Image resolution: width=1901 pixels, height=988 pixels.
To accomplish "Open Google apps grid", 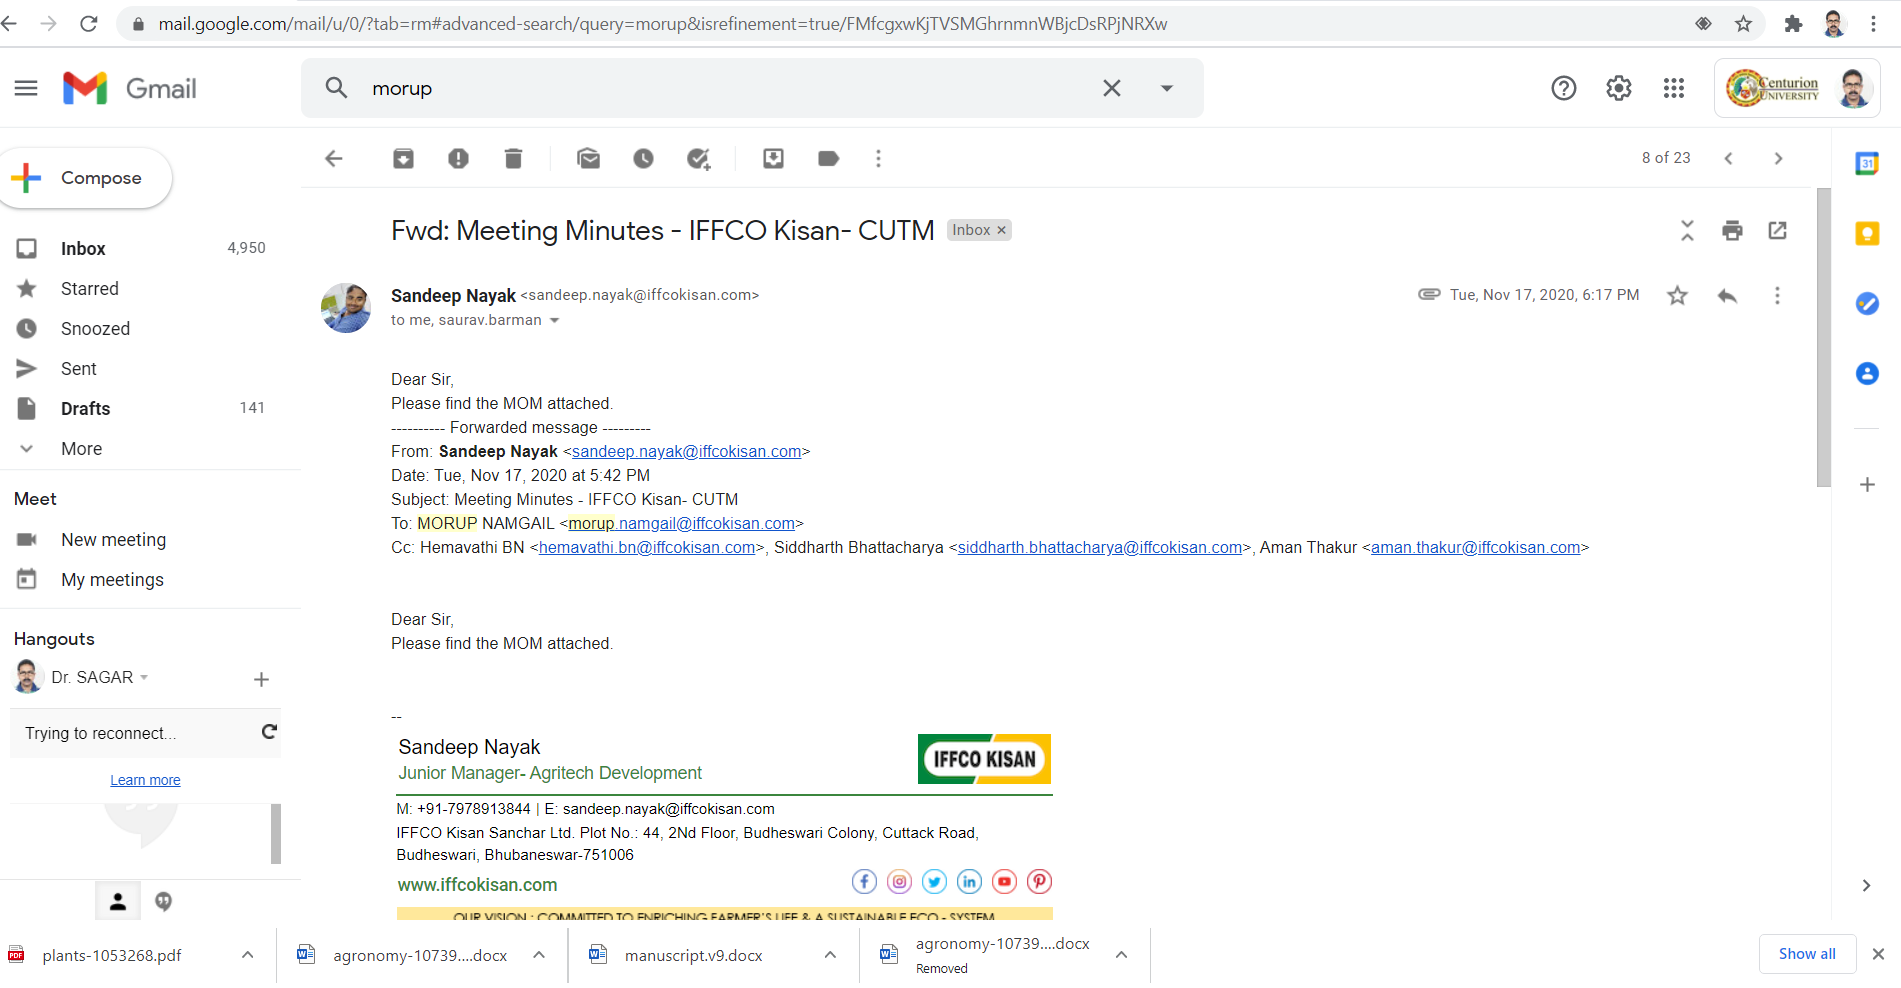I will click(1673, 88).
